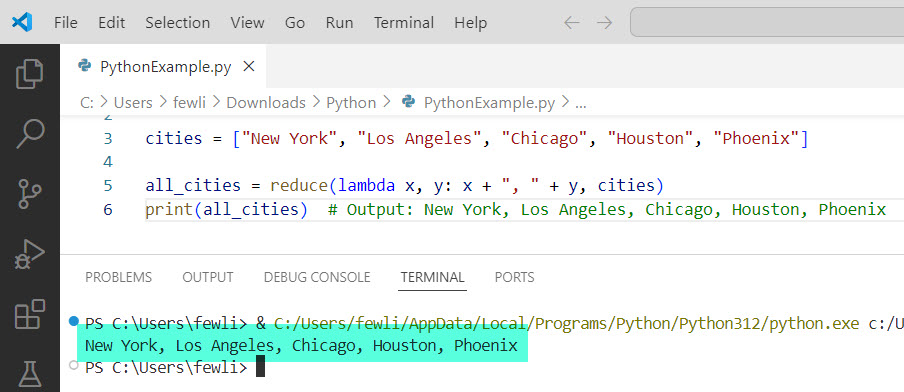Viewport: 904px width, 392px height.
Task: Open the Testing flask view
Action: (x=29, y=374)
